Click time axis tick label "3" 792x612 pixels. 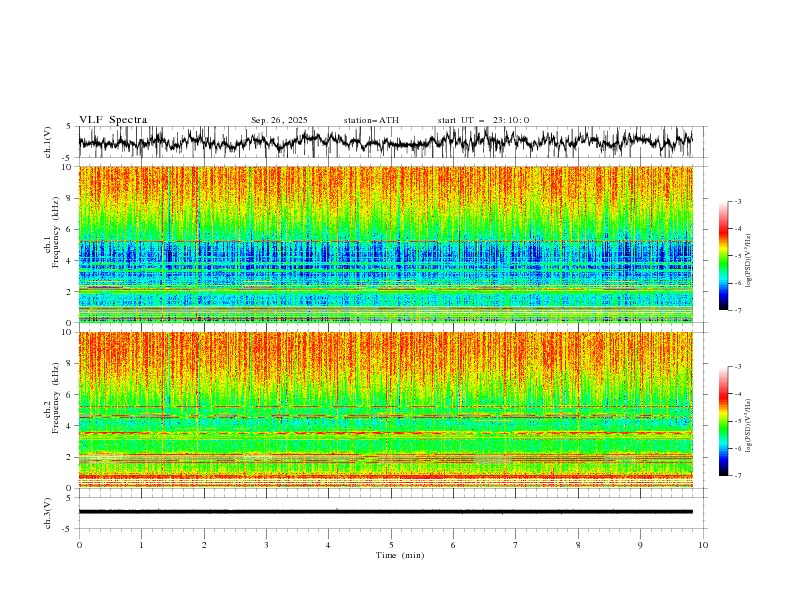coord(266,545)
